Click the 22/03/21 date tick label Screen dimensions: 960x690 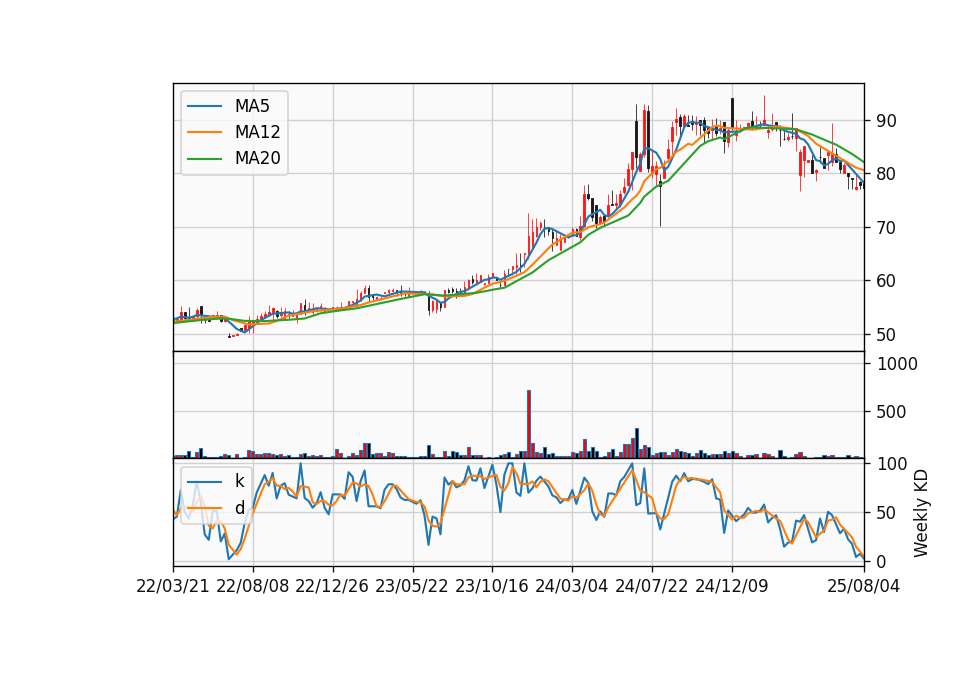[x=173, y=586]
